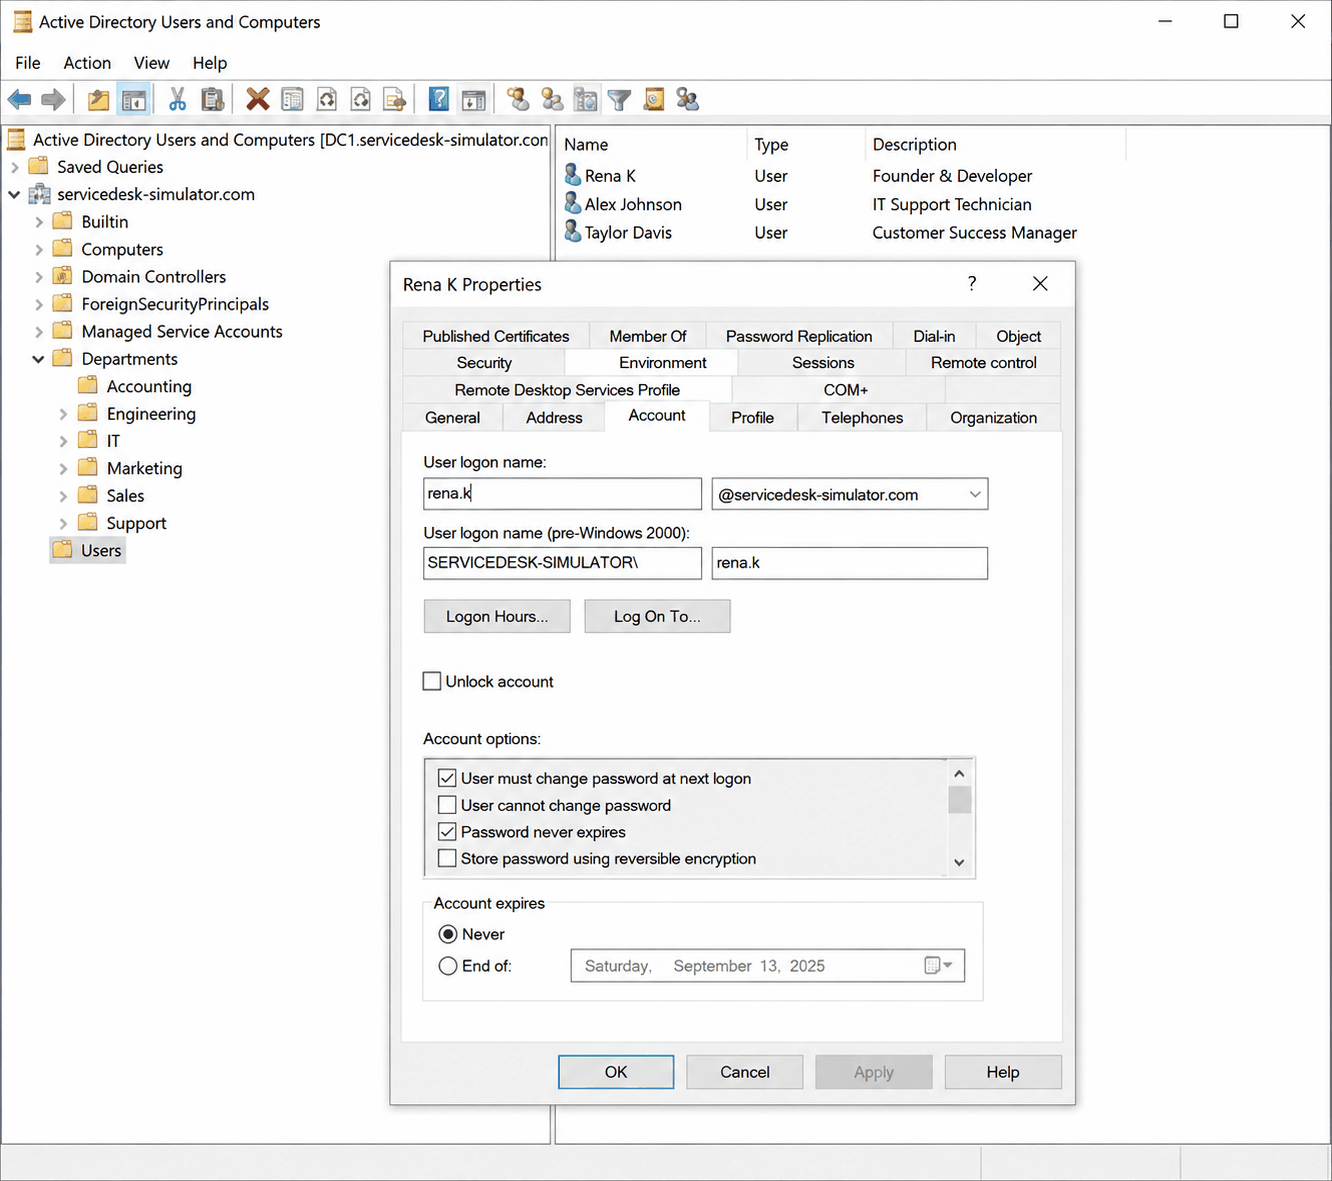The height and width of the screenshot is (1181, 1332).
Task: Create a new user with toolbar icon
Action: (x=518, y=99)
